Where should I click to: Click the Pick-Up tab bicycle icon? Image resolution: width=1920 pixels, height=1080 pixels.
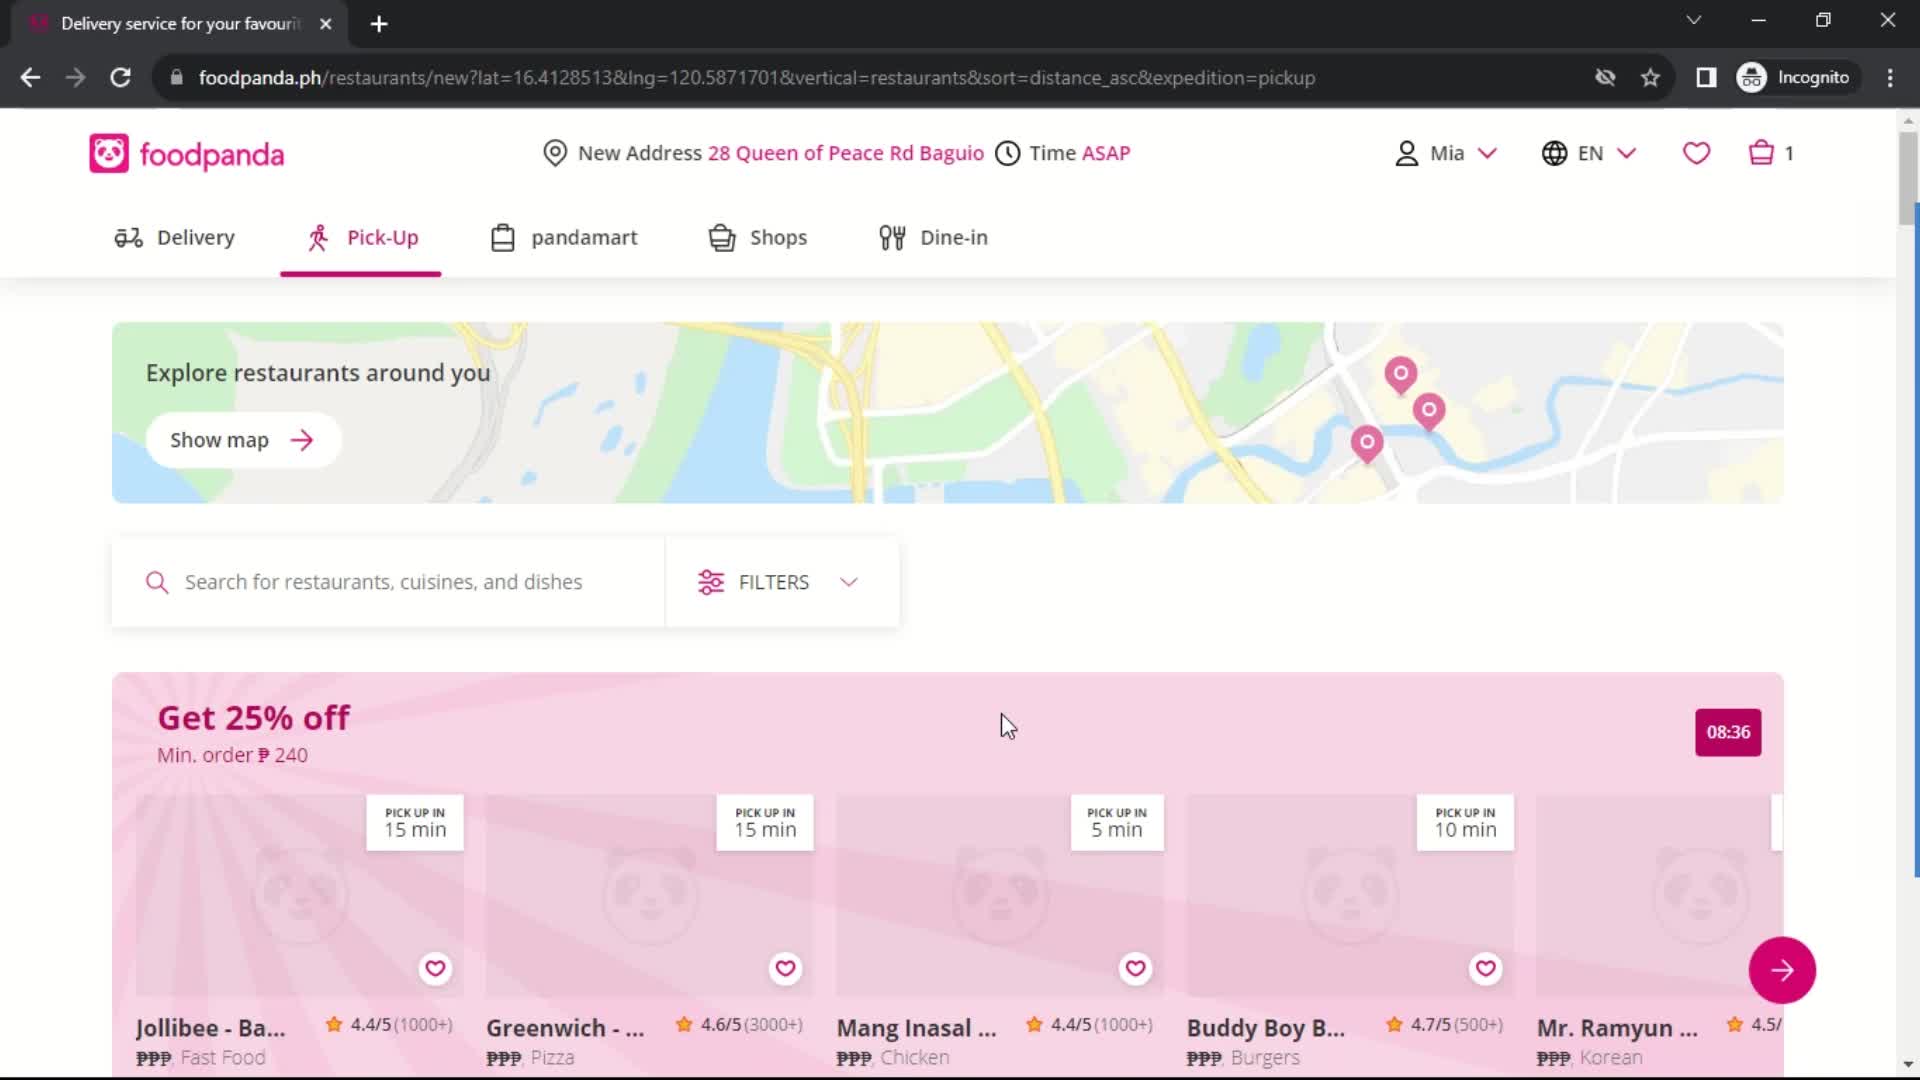tap(316, 236)
